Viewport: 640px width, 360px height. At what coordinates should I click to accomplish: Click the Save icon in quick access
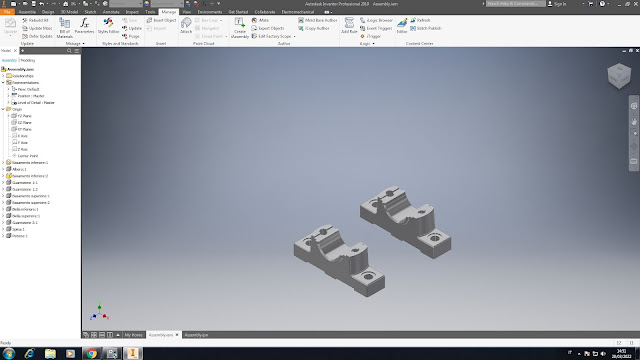tap(33, 4)
